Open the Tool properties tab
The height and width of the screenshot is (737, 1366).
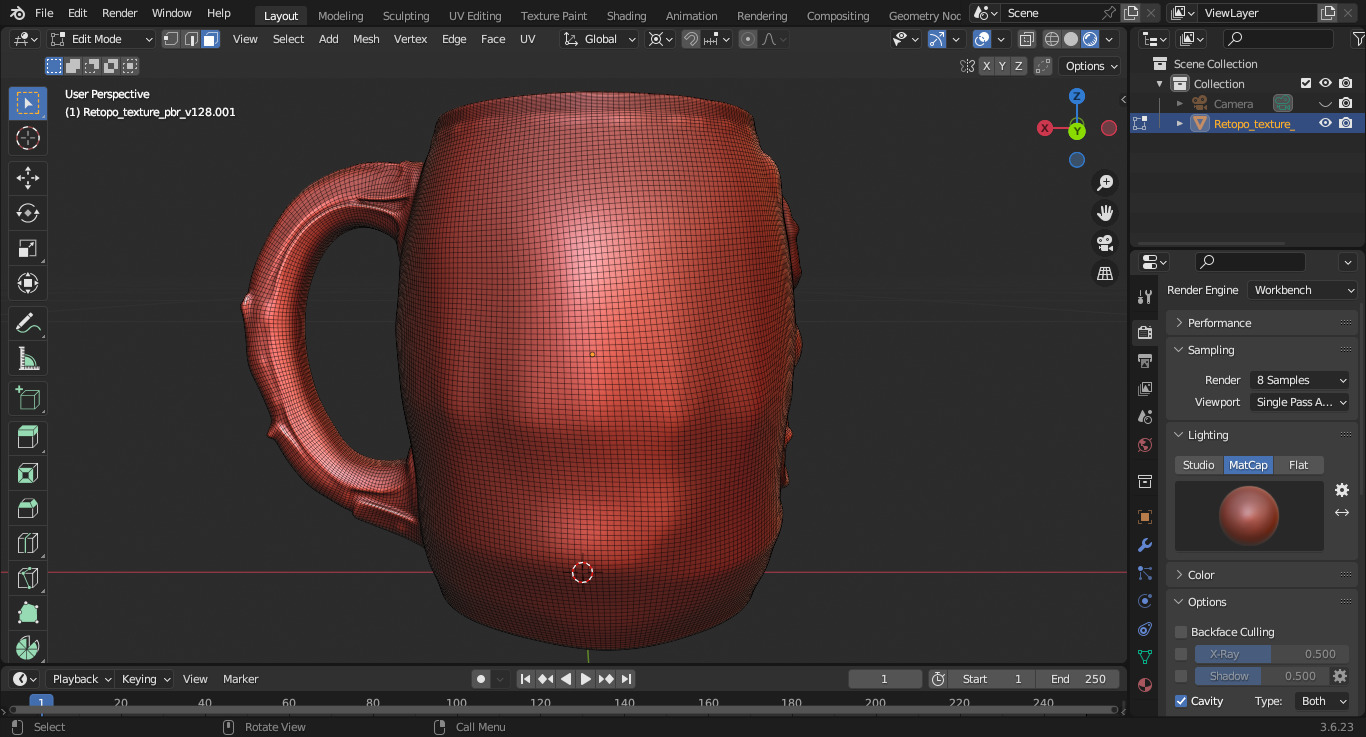click(1145, 297)
